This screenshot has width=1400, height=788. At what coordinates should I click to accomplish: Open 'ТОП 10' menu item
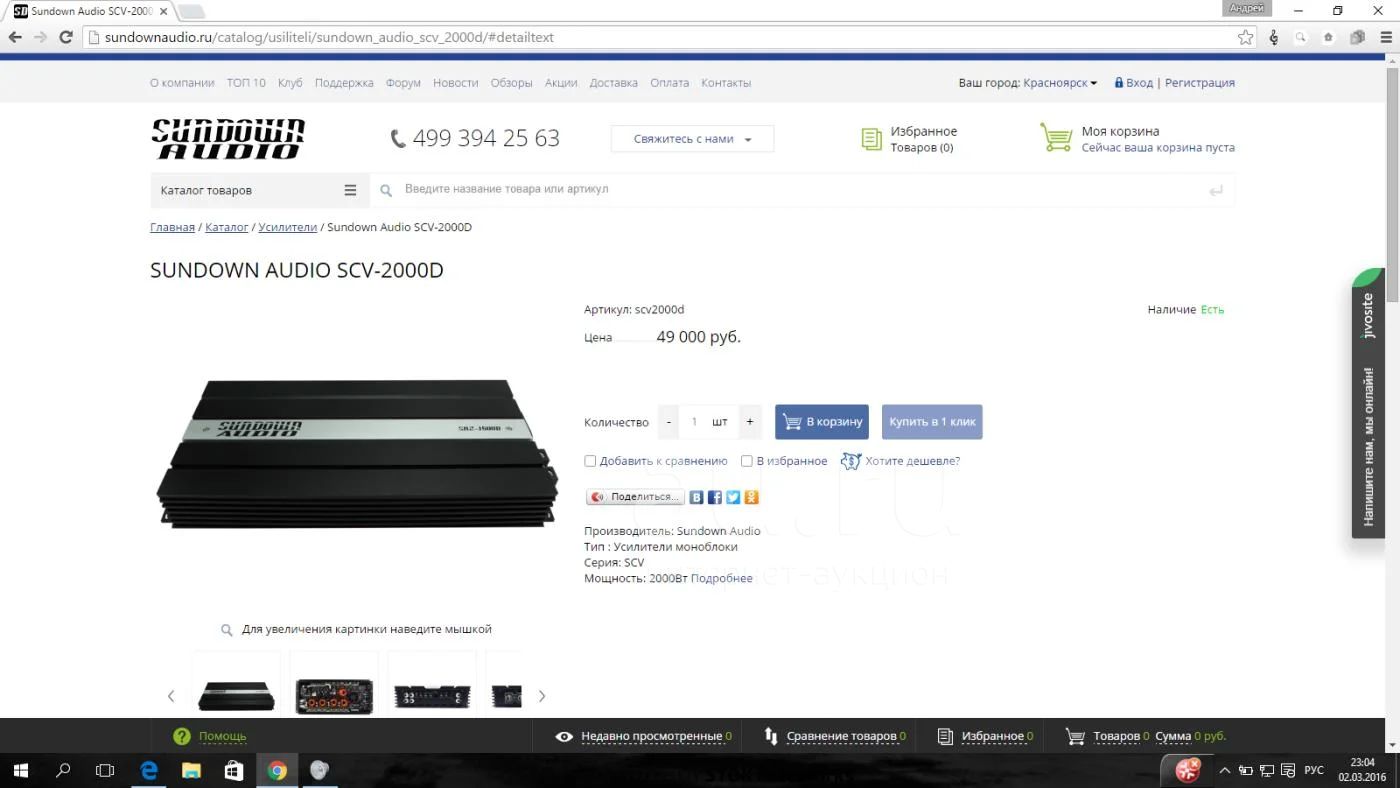click(x=246, y=83)
